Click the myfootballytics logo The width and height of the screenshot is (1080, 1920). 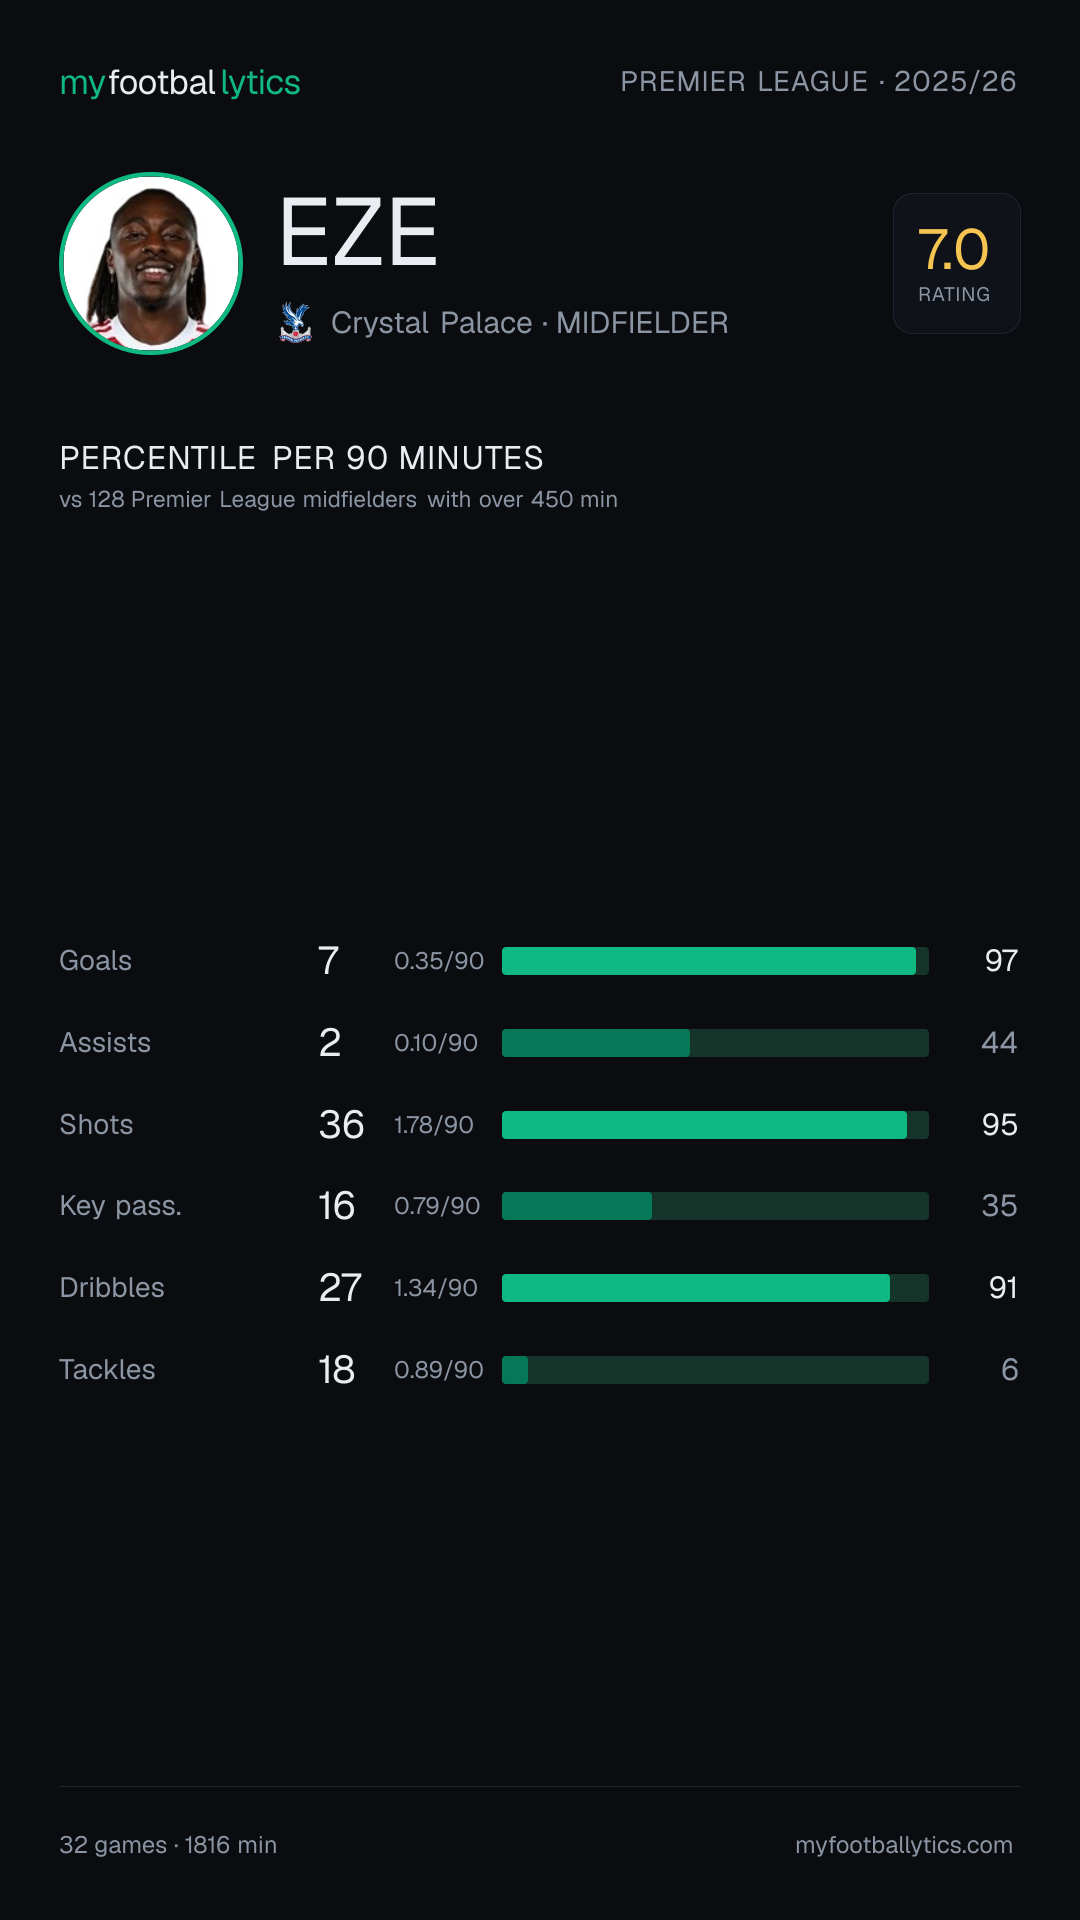coord(180,83)
